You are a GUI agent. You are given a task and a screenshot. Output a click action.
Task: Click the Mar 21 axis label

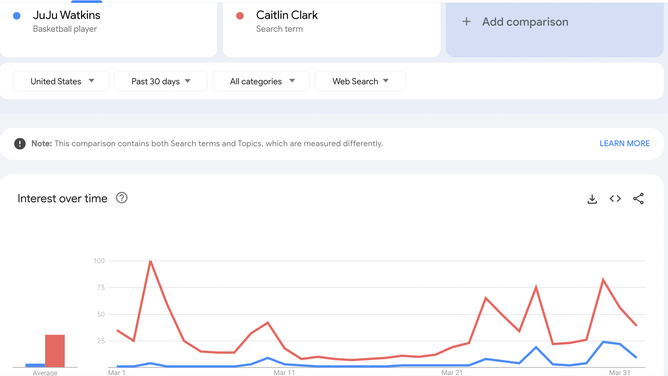click(452, 373)
